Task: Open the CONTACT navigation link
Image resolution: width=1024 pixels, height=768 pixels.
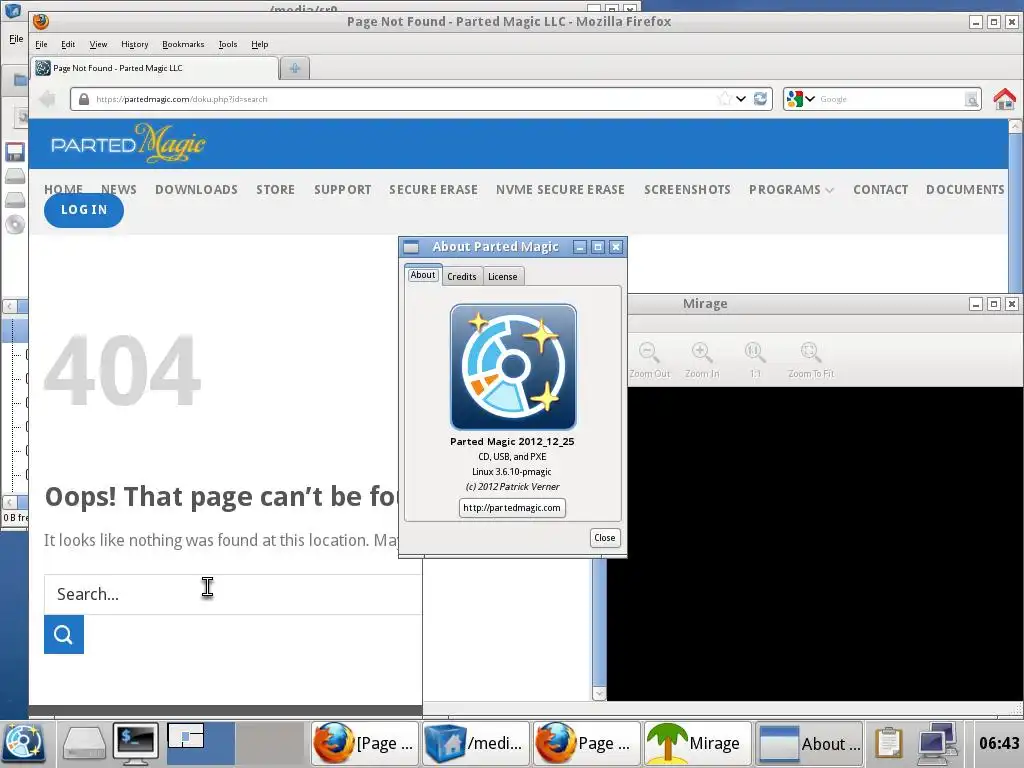Action: pyautogui.click(x=880, y=189)
